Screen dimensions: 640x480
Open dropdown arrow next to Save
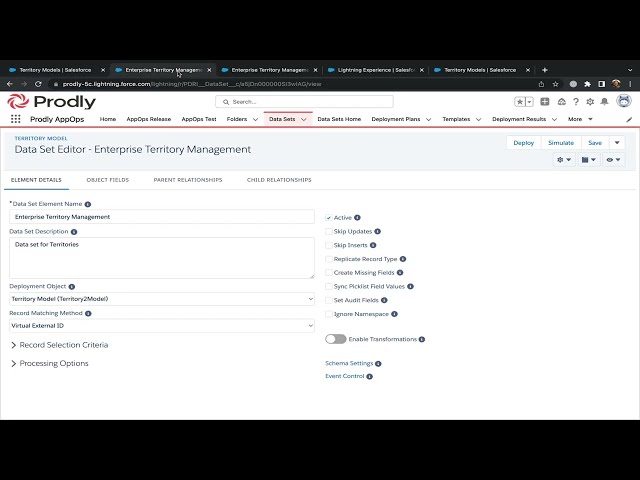coord(617,142)
